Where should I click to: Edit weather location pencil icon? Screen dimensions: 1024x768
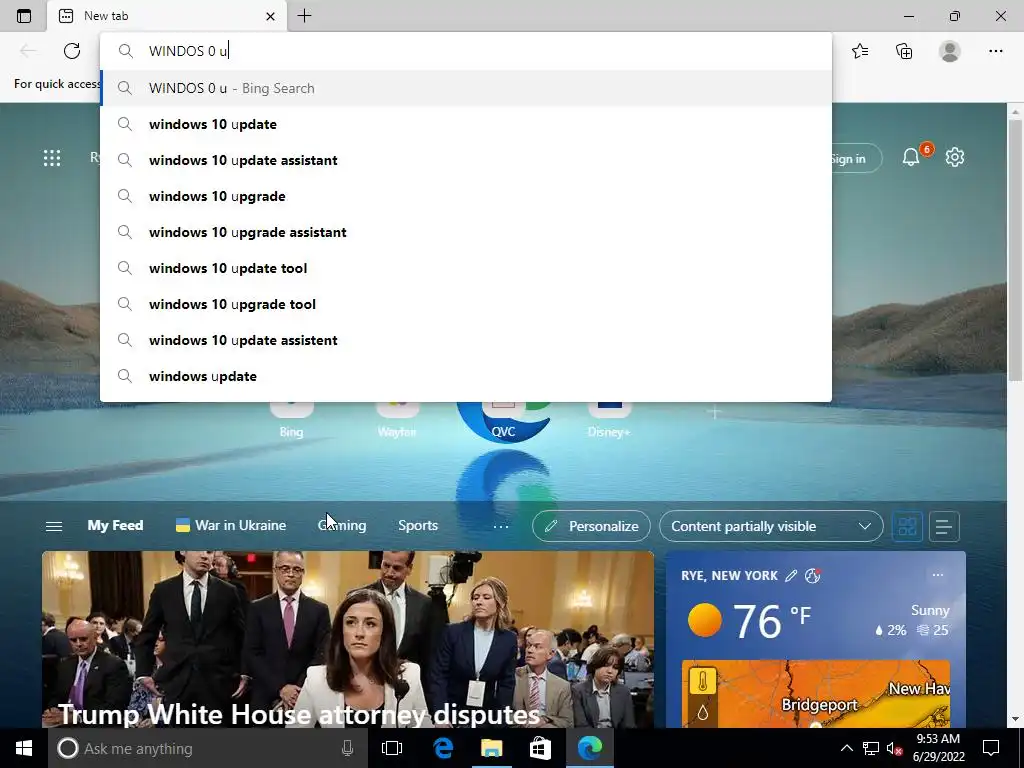pyautogui.click(x=791, y=575)
